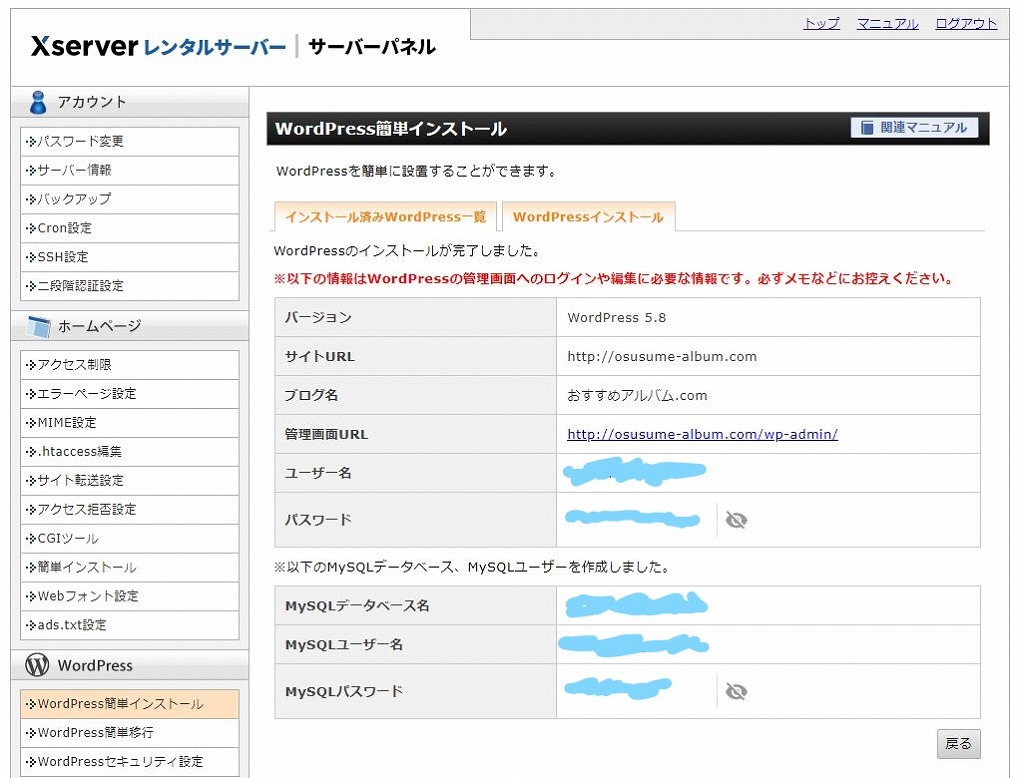
Task: Open アクセス拒否設定 menu item
Action: tap(129, 509)
